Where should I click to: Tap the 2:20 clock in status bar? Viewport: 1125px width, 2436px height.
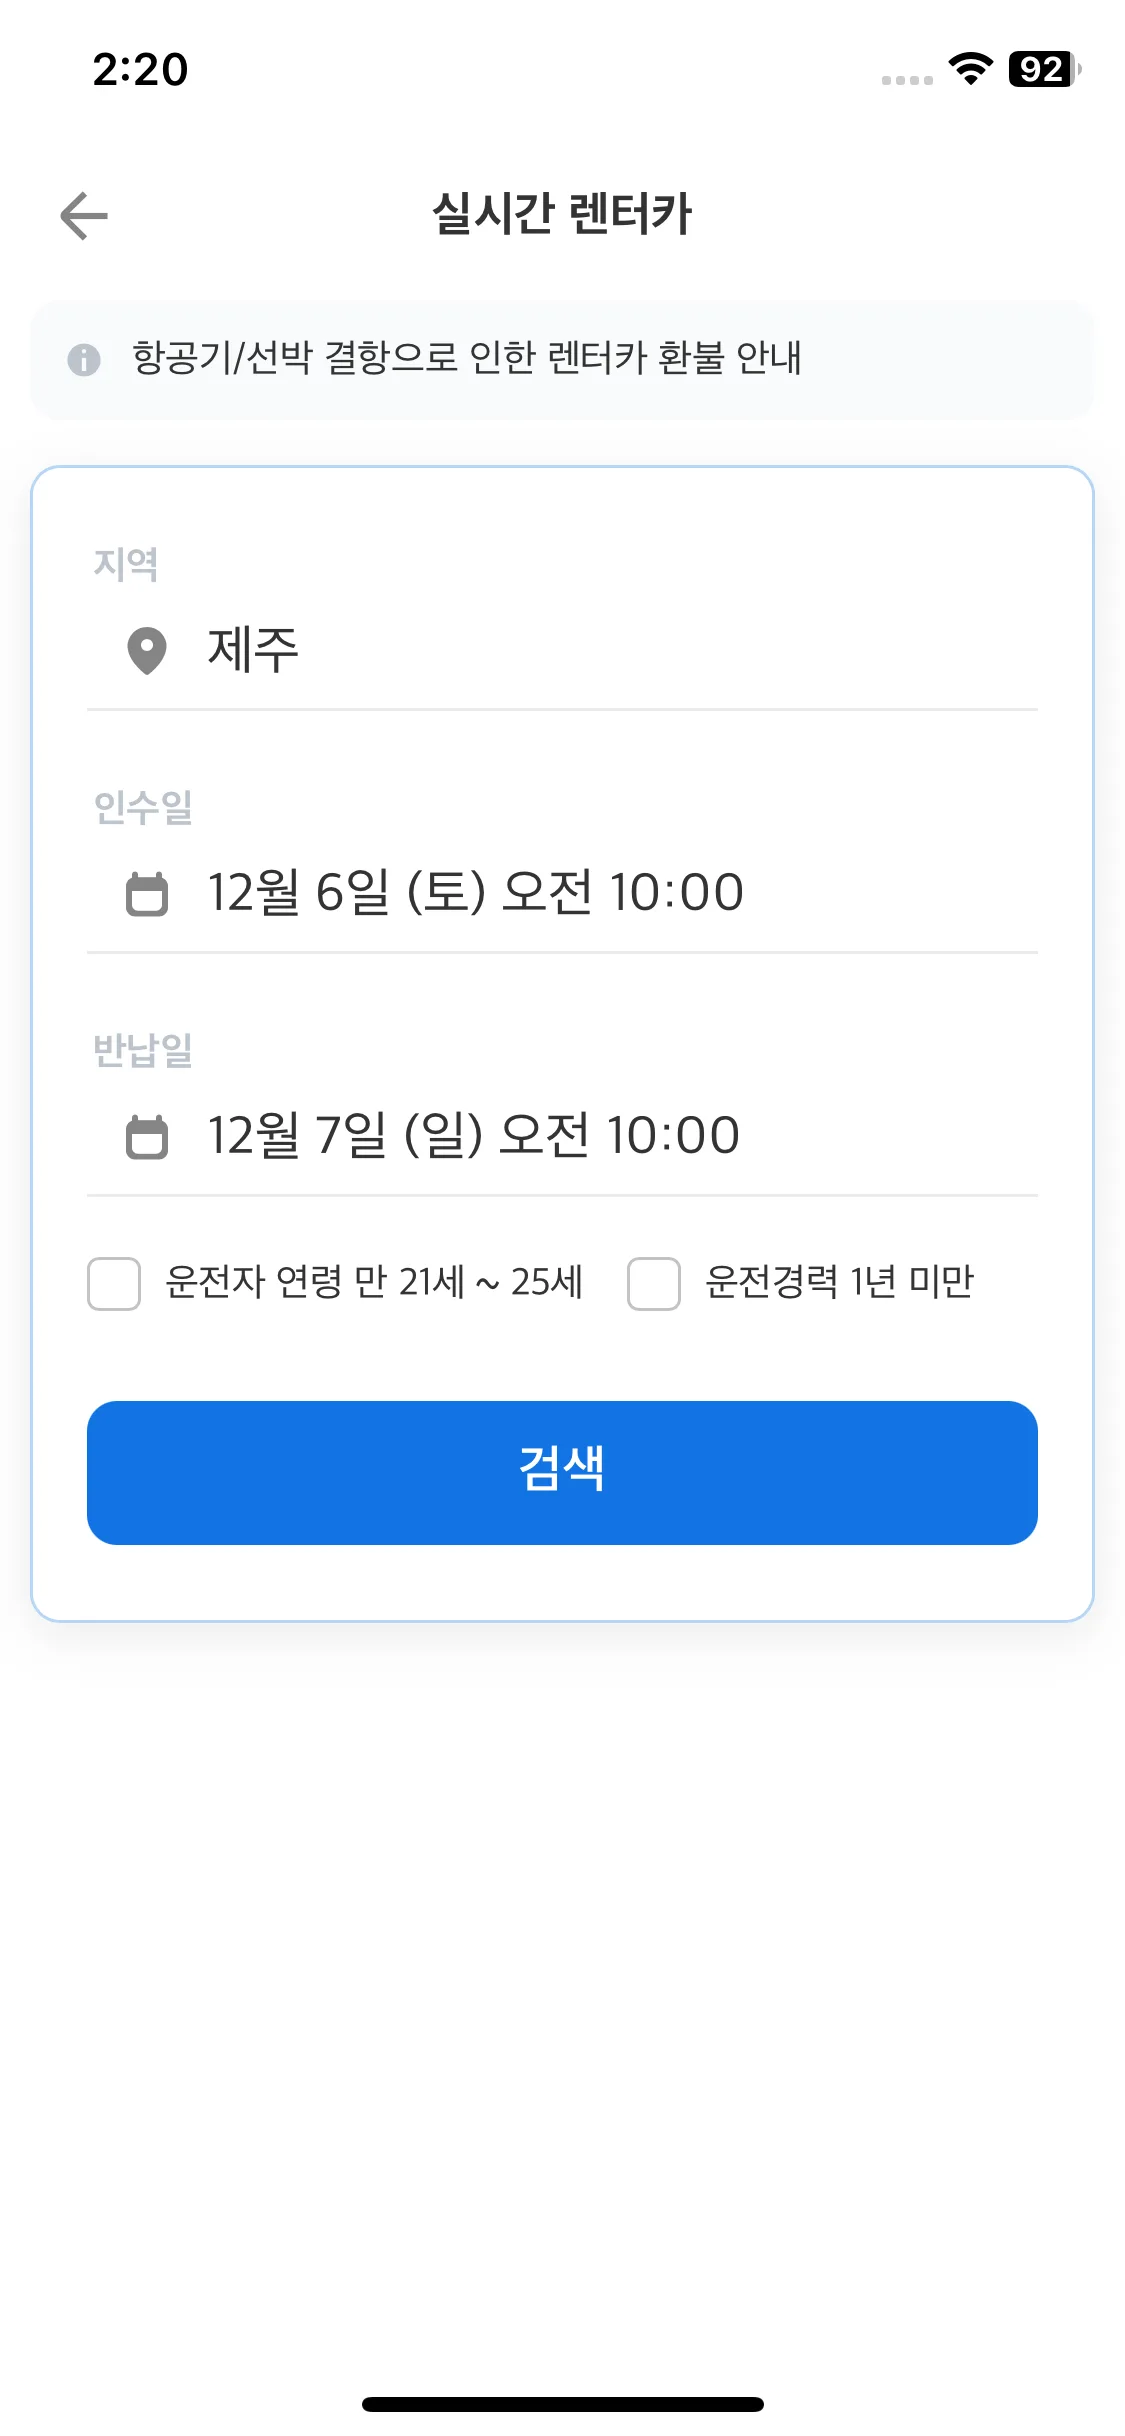[140, 70]
